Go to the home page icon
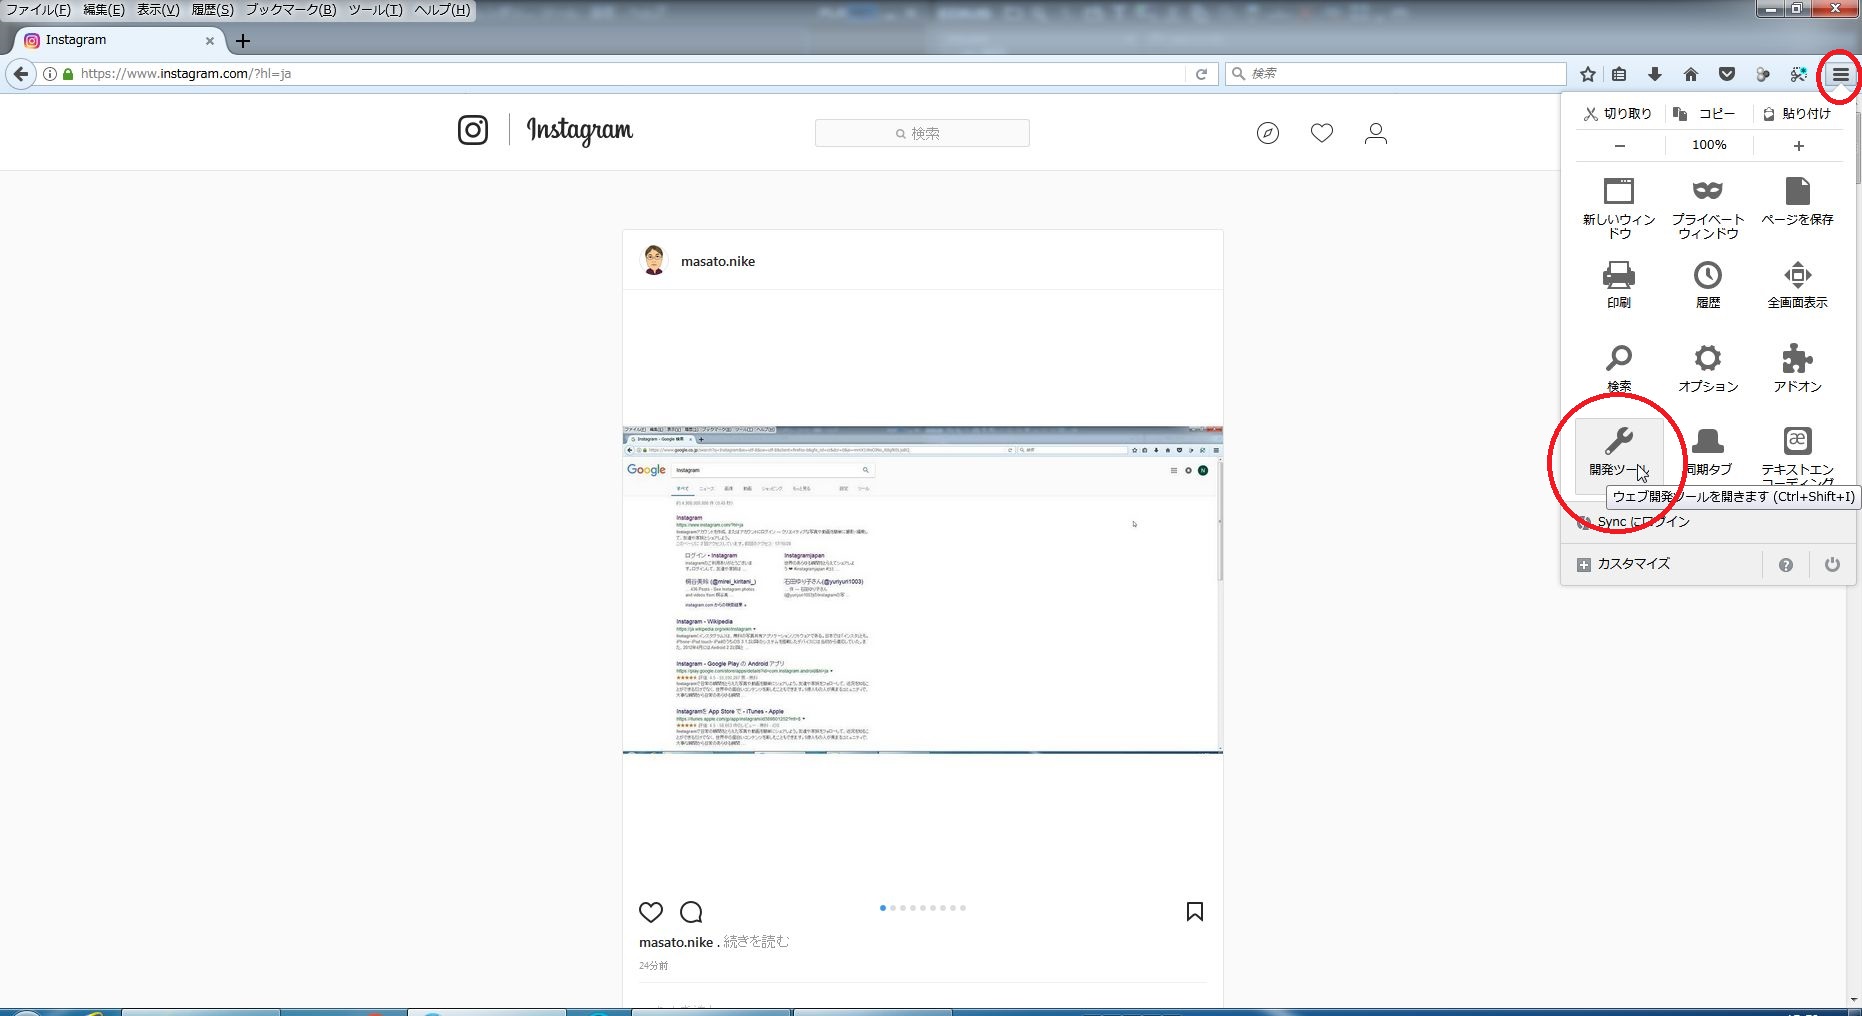 (1691, 74)
